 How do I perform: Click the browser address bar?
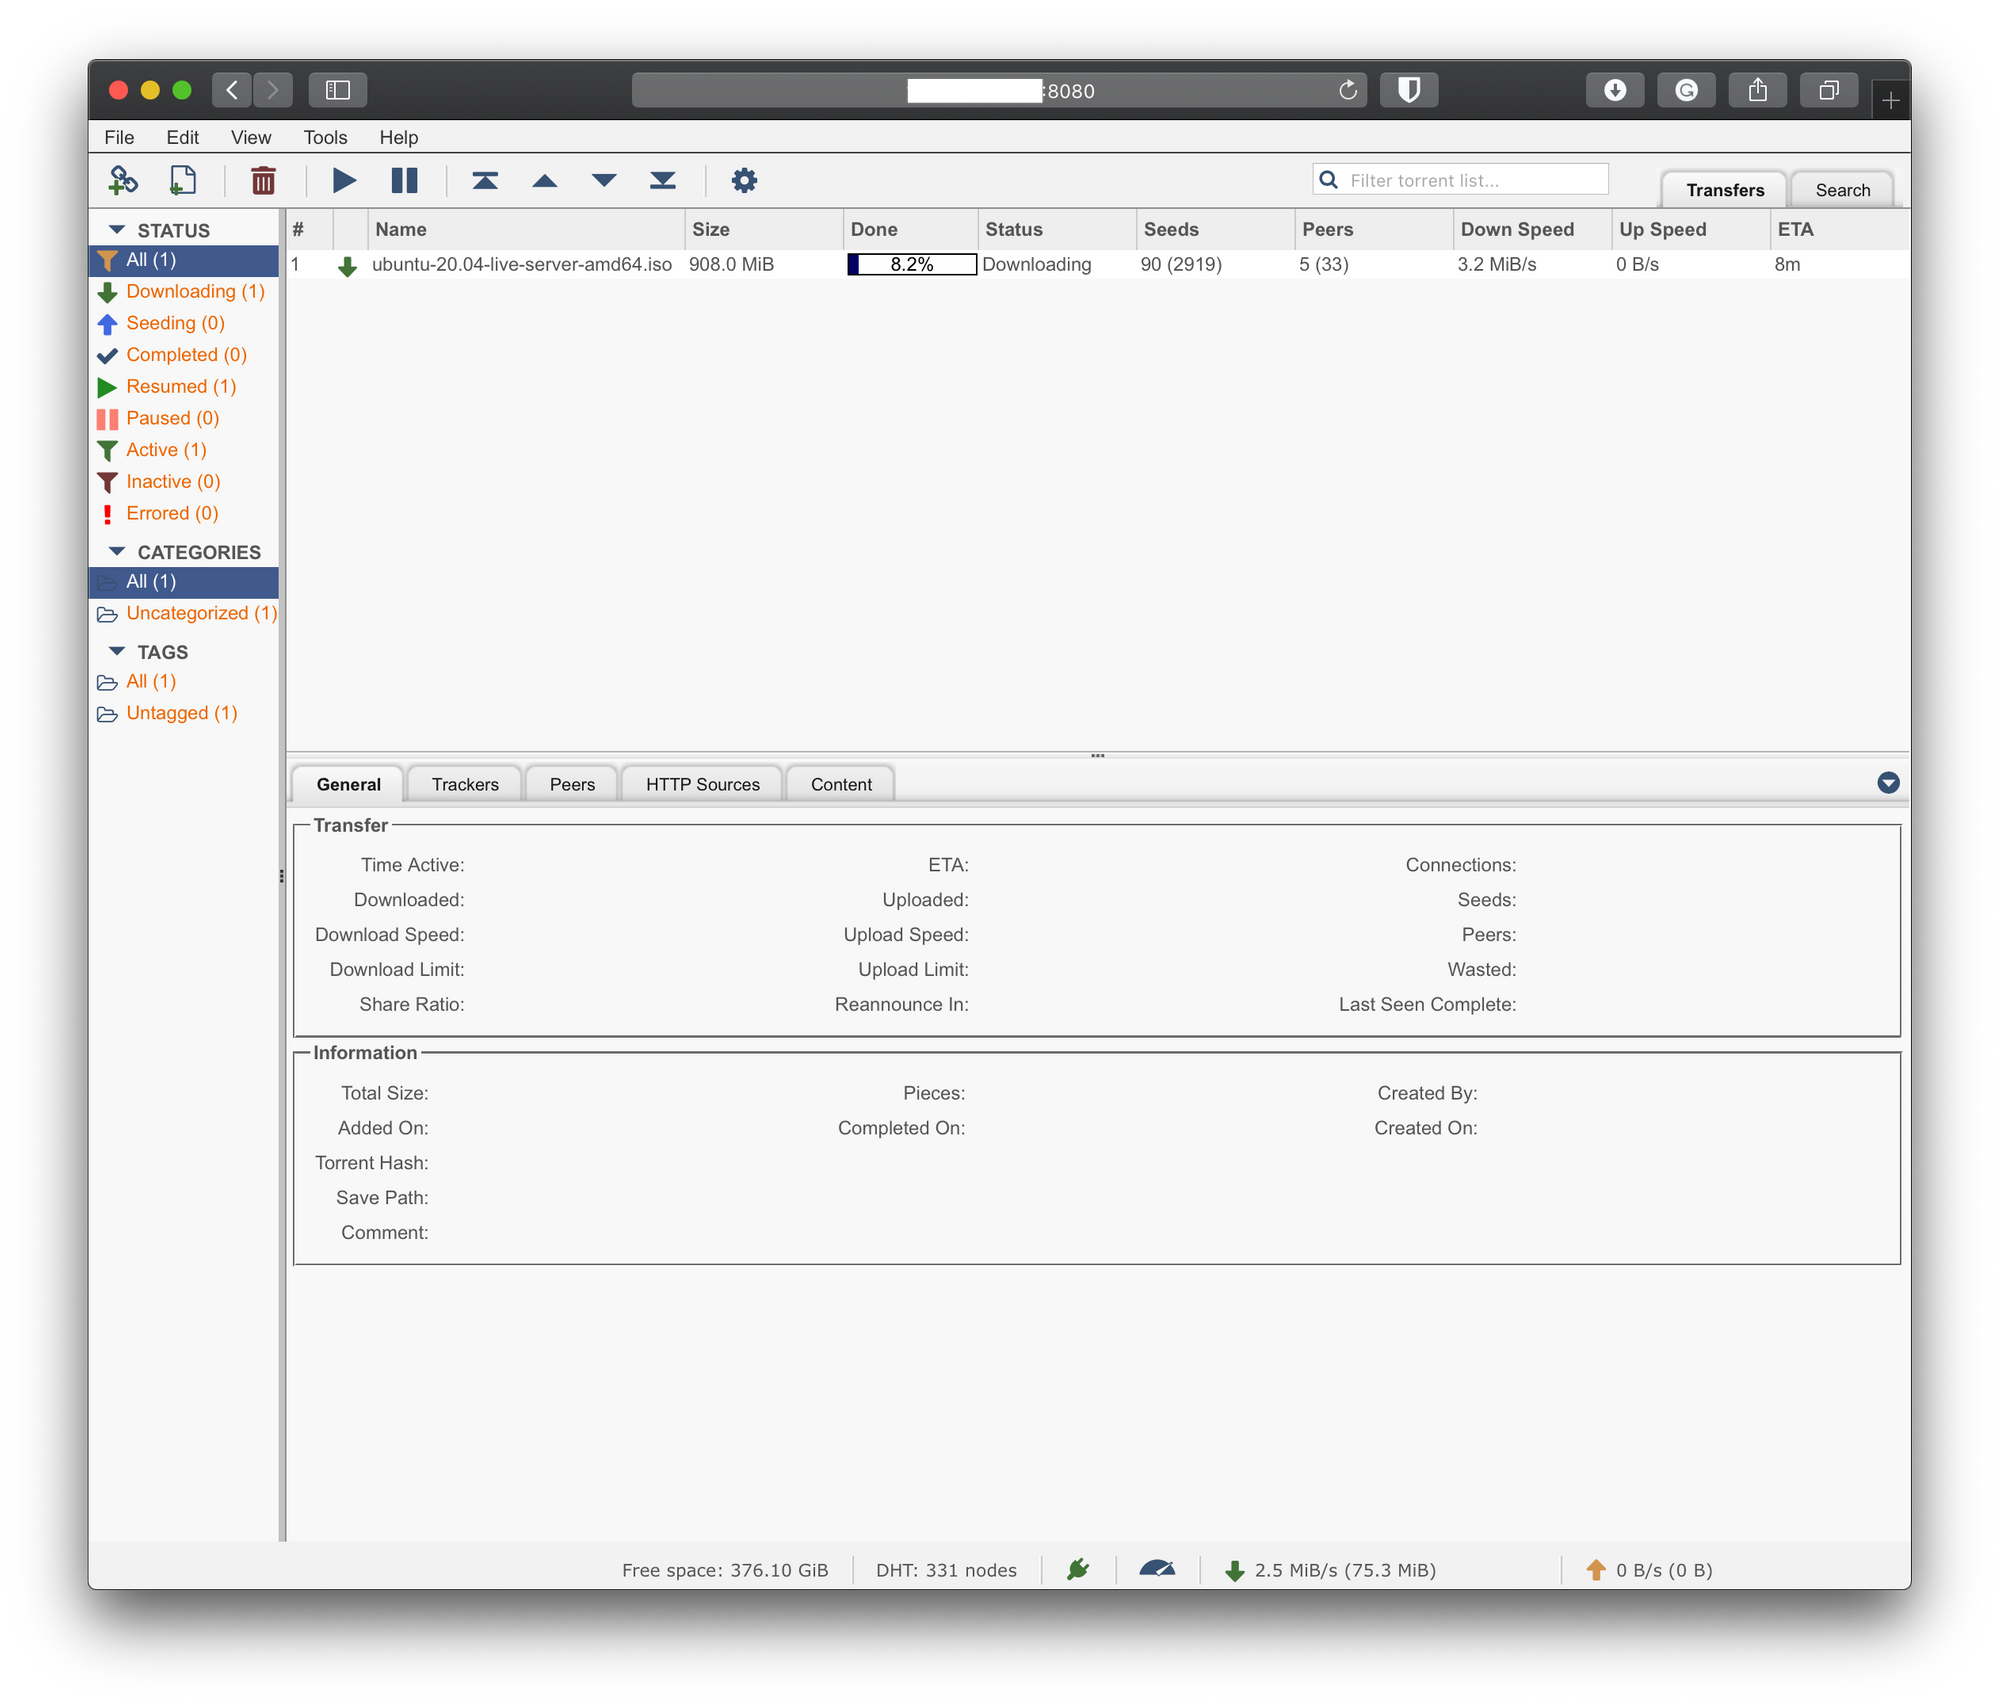(999, 90)
